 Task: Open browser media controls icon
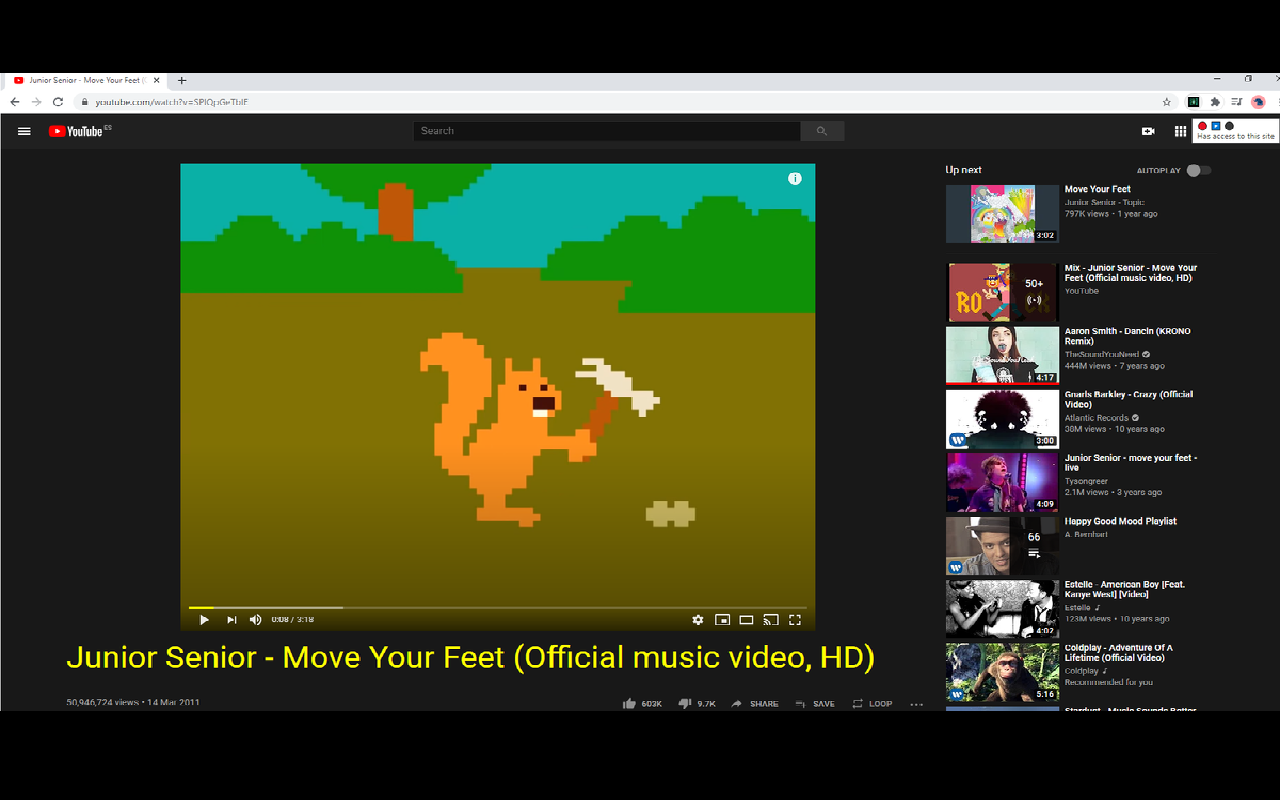coord(1237,102)
